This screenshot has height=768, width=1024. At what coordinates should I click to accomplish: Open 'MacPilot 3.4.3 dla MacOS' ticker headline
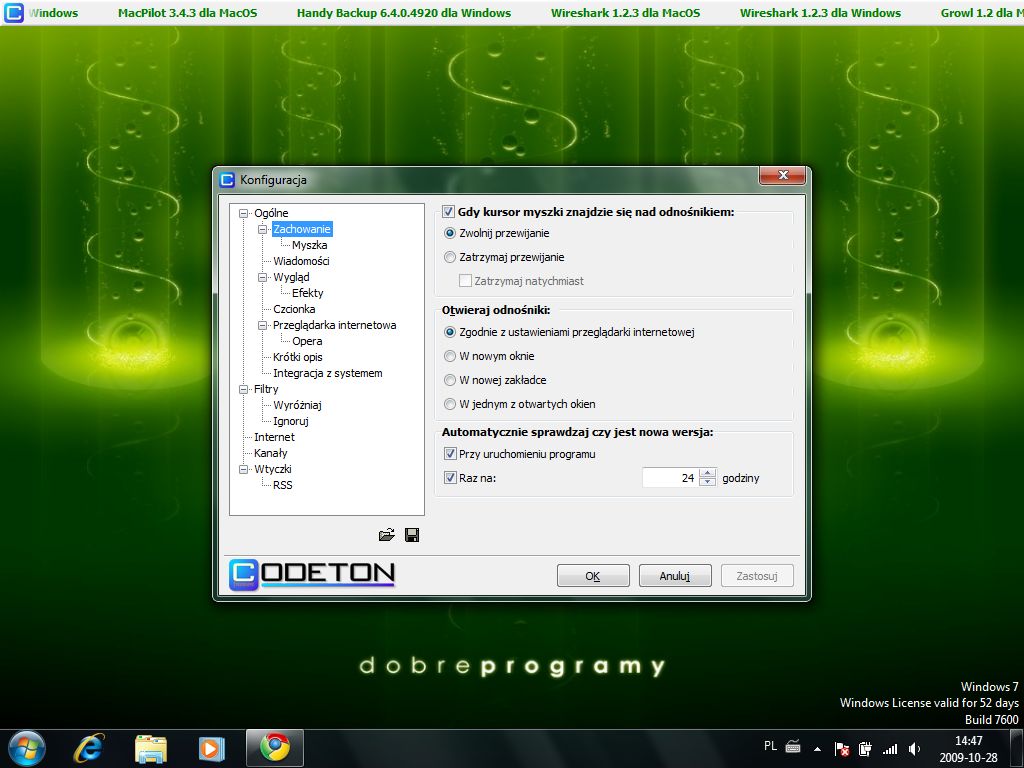[x=187, y=13]
